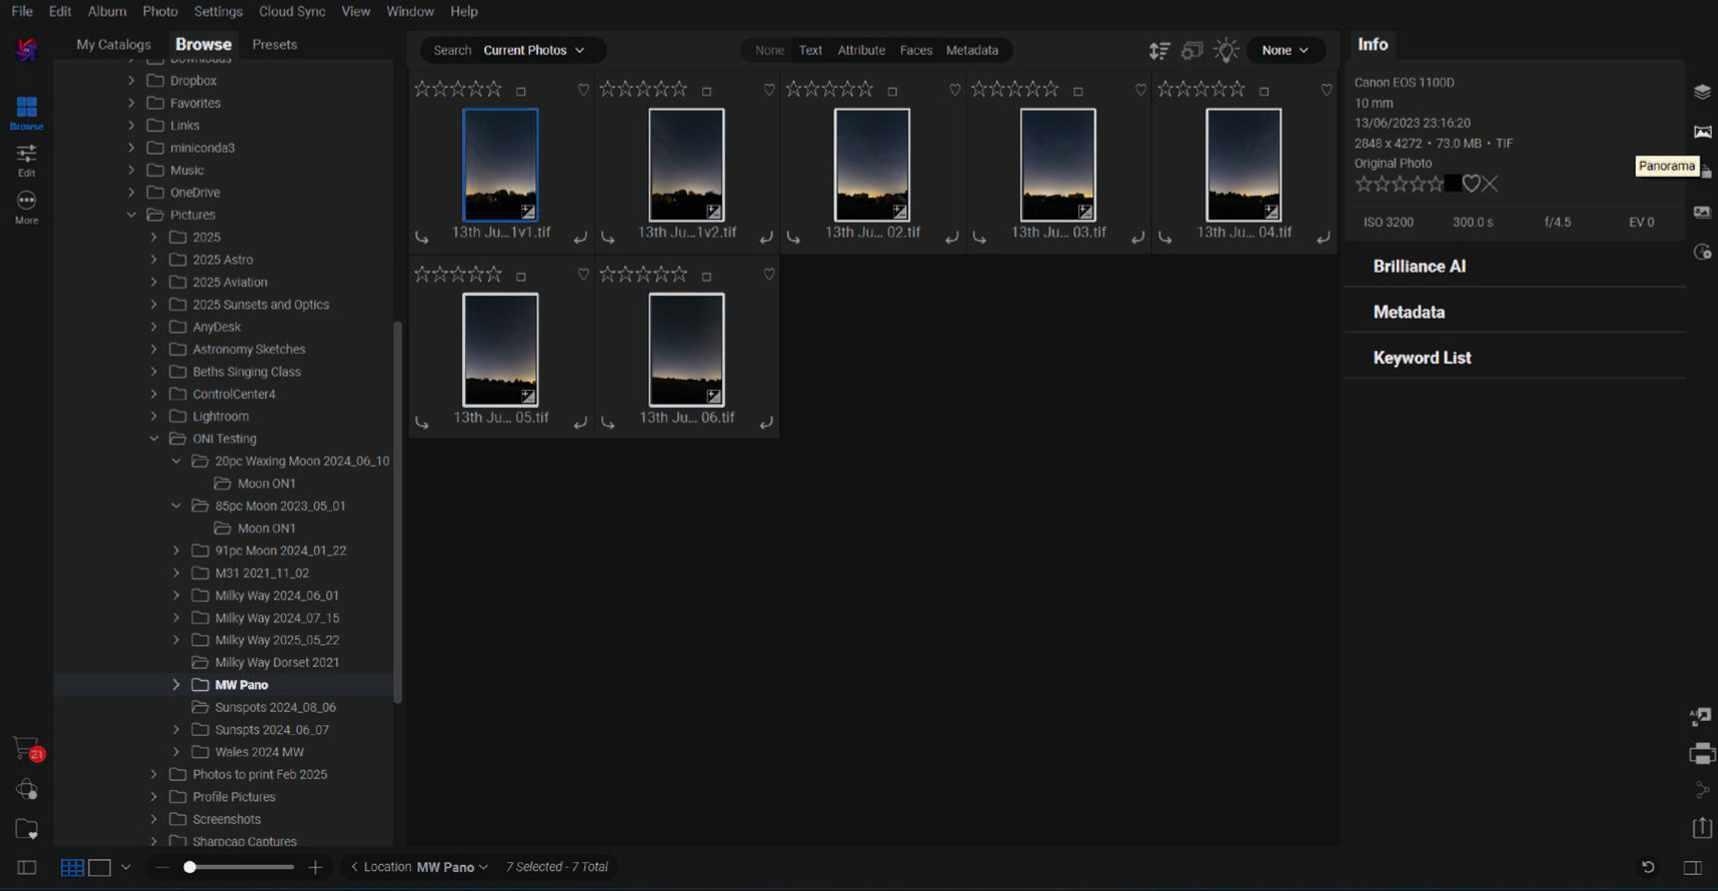Screen dimensions: 1718x891
Task: Switch to the Browse module in left sidebar
Action: point(27,112)
